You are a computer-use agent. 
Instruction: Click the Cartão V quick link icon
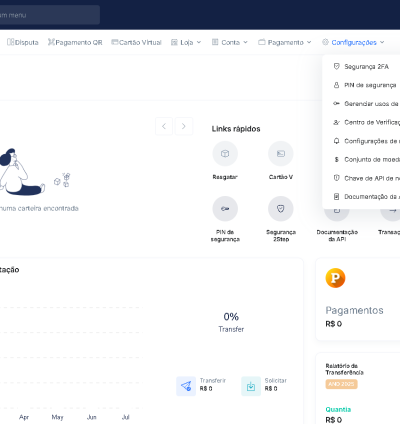tap(281, 154)
